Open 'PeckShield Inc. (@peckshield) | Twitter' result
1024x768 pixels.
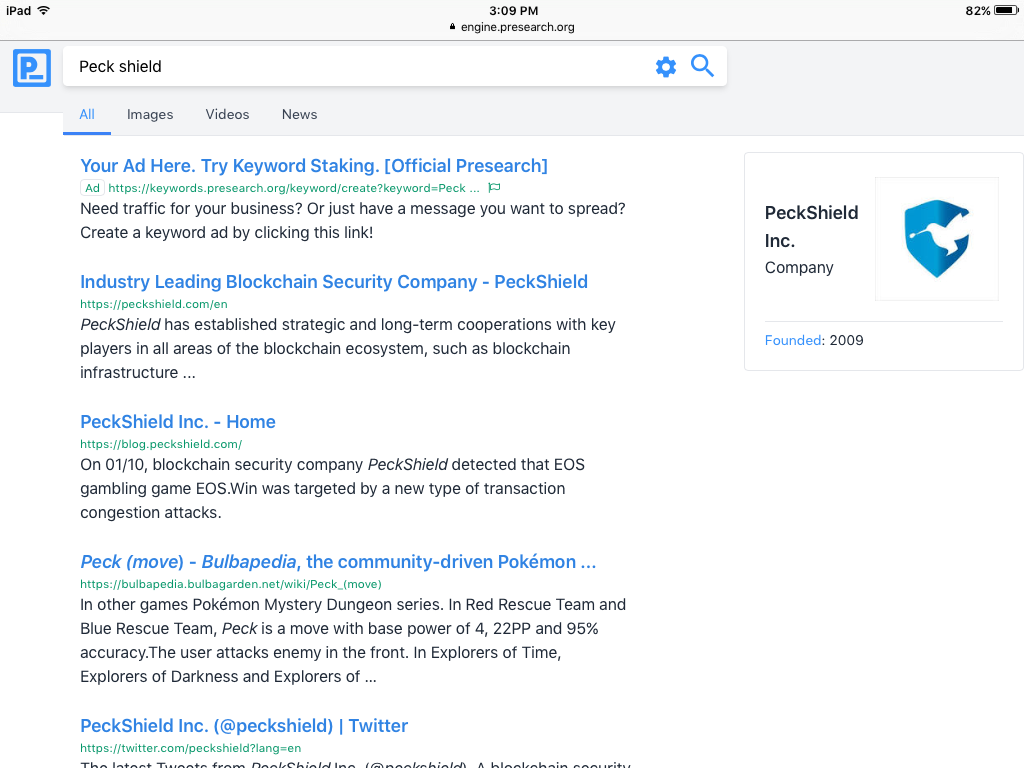244,726
